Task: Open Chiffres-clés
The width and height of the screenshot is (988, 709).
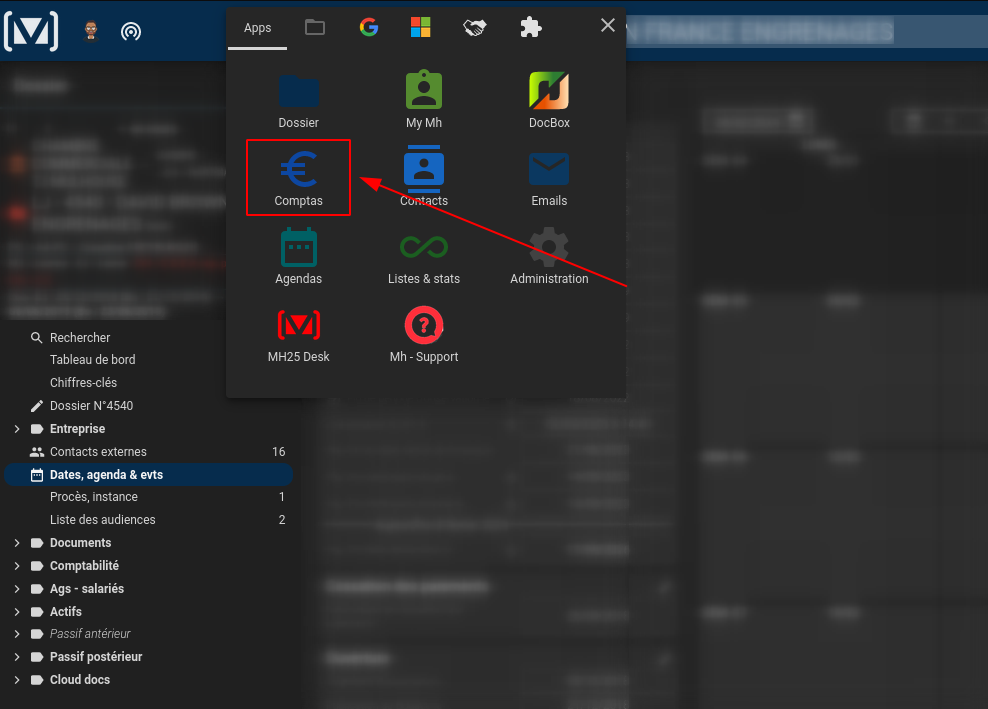Action: coord(83,383)
